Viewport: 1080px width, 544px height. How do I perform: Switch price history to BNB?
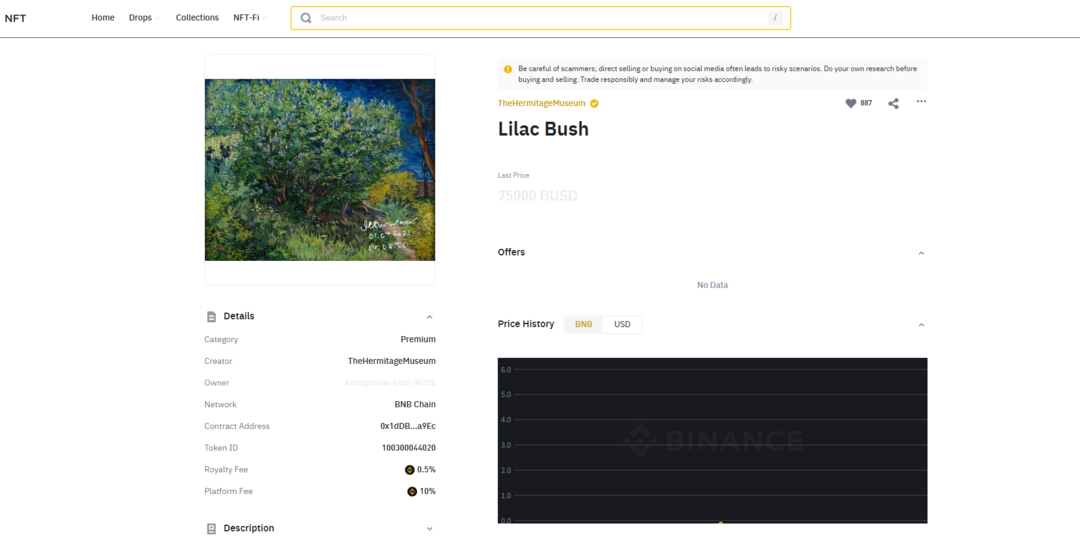[x=583, y=324]
